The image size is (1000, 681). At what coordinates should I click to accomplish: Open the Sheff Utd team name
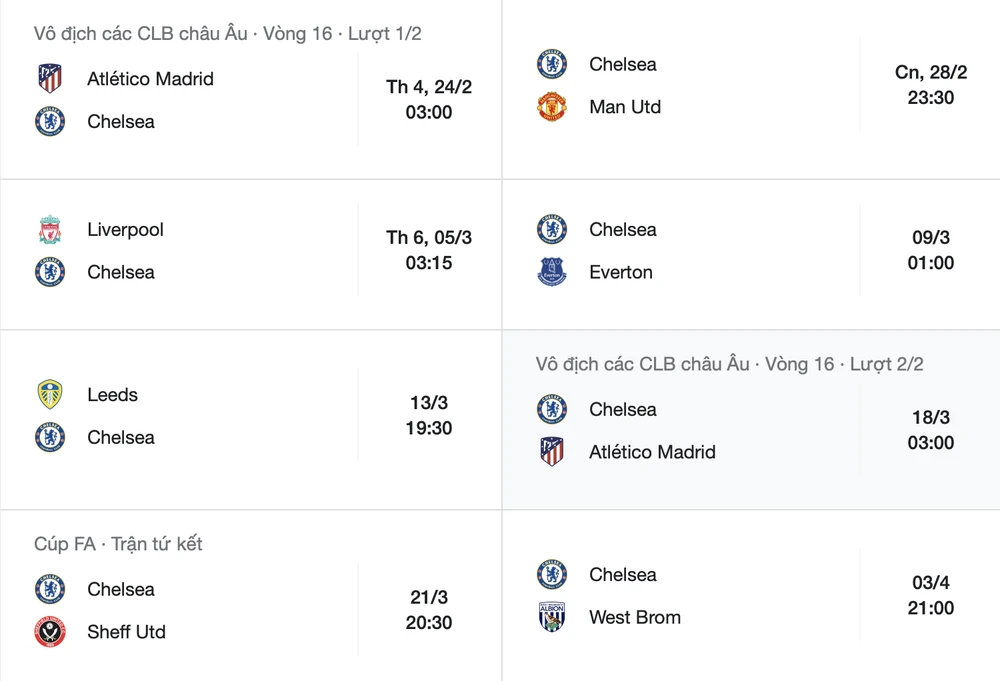[126, 632]
